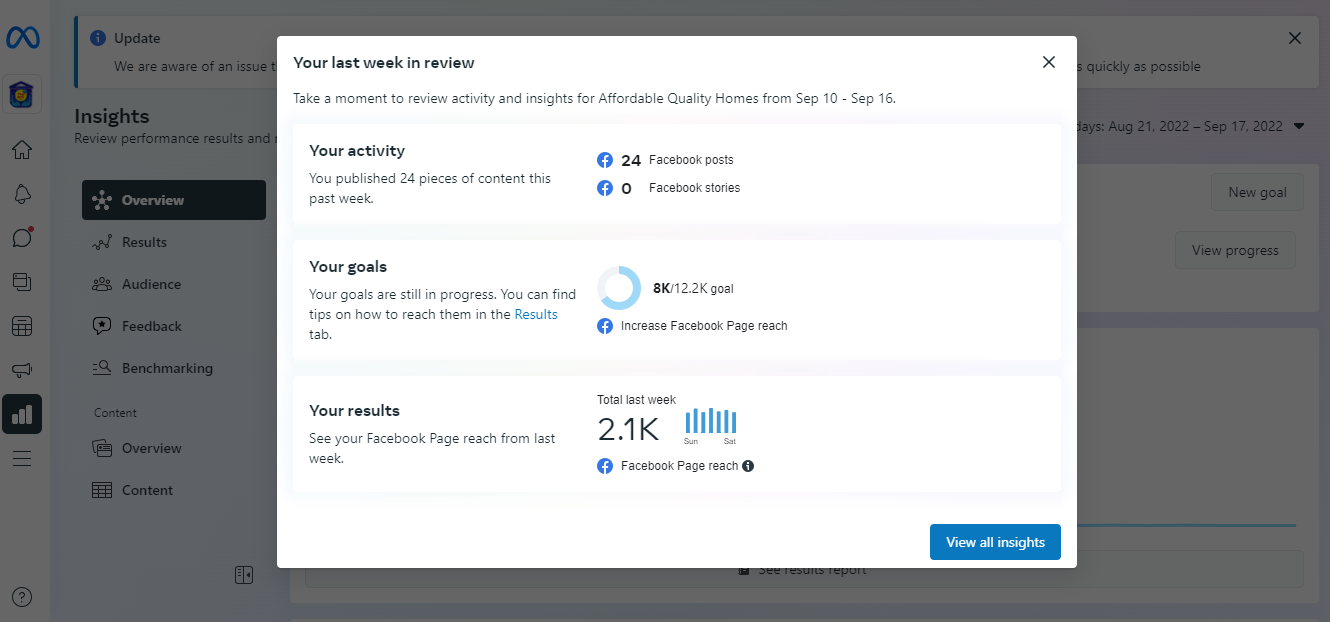Open the Ads megaphone icon
The image size is (1330, 622).
[x=21, y=370]
